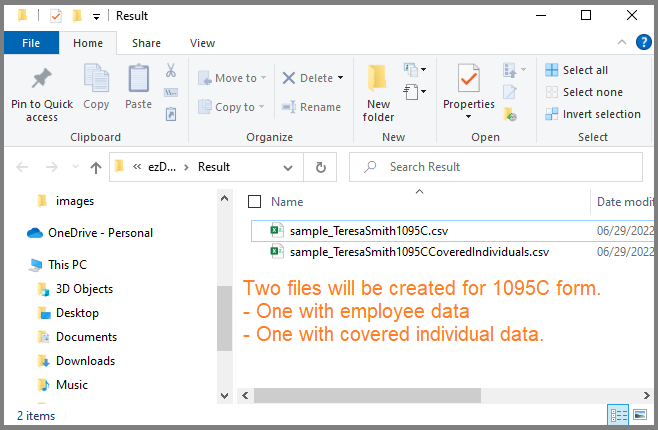Switch to Large icons view

(x=640, y=415)
